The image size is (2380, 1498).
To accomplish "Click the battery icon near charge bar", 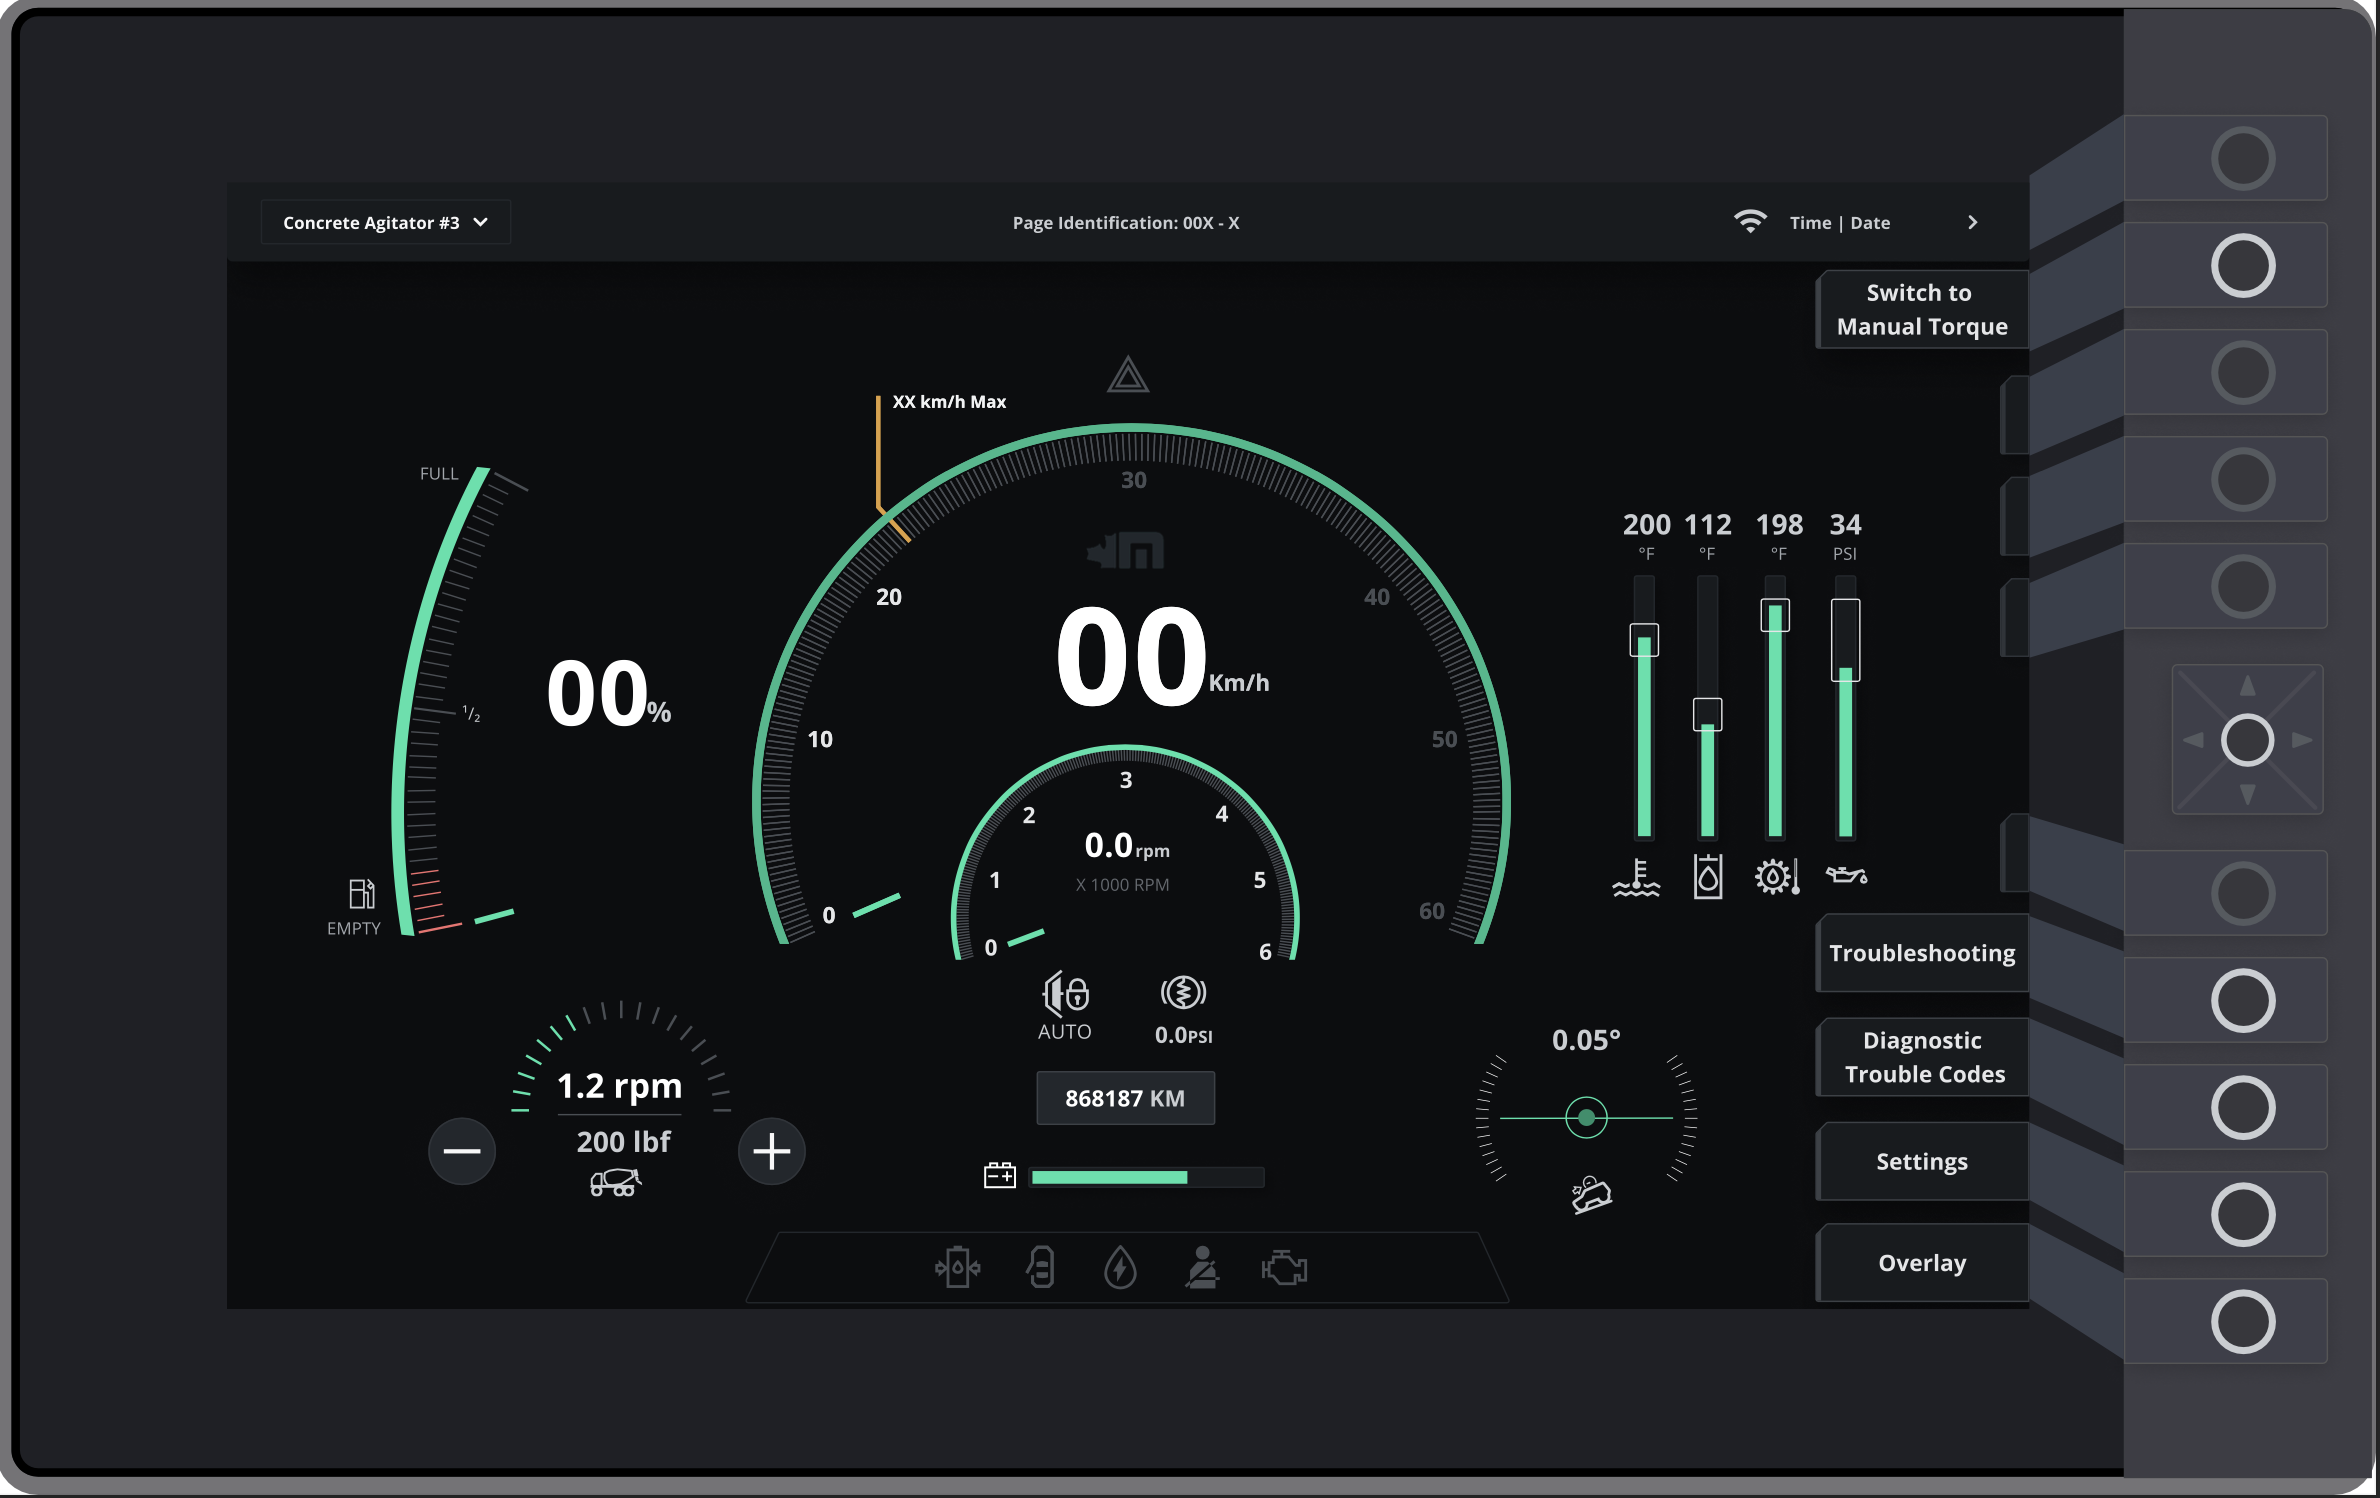I will [999, 1176].
